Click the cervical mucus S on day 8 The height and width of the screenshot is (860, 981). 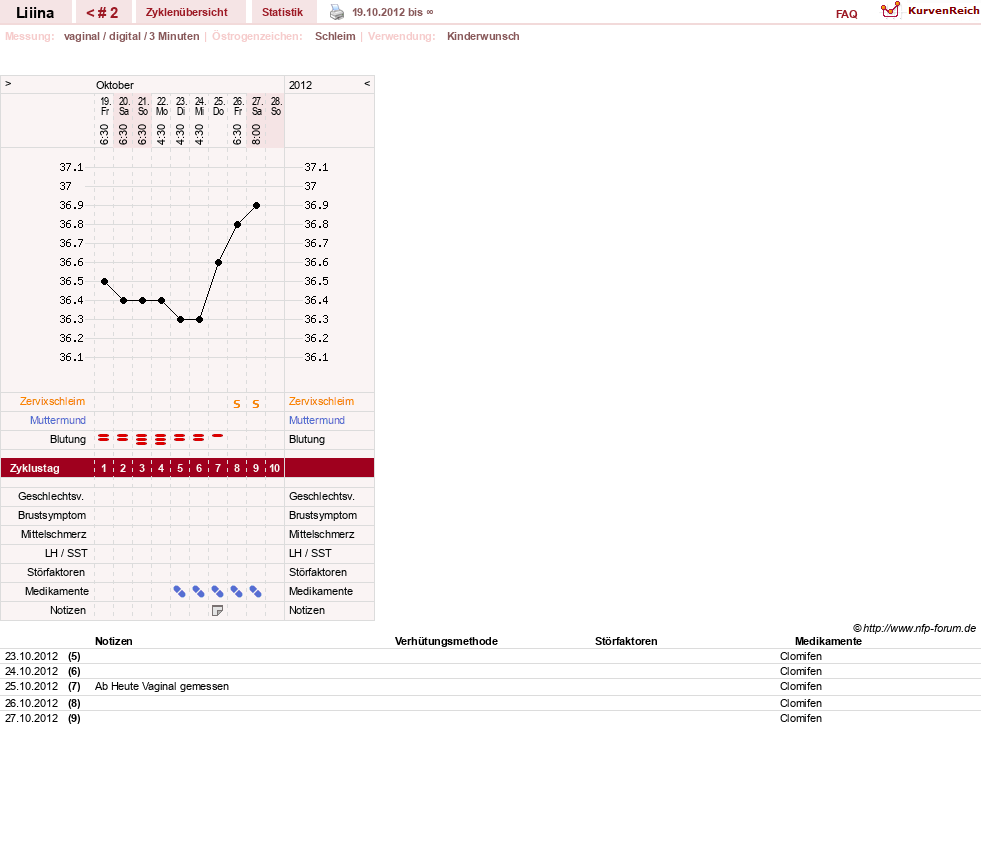236,404
